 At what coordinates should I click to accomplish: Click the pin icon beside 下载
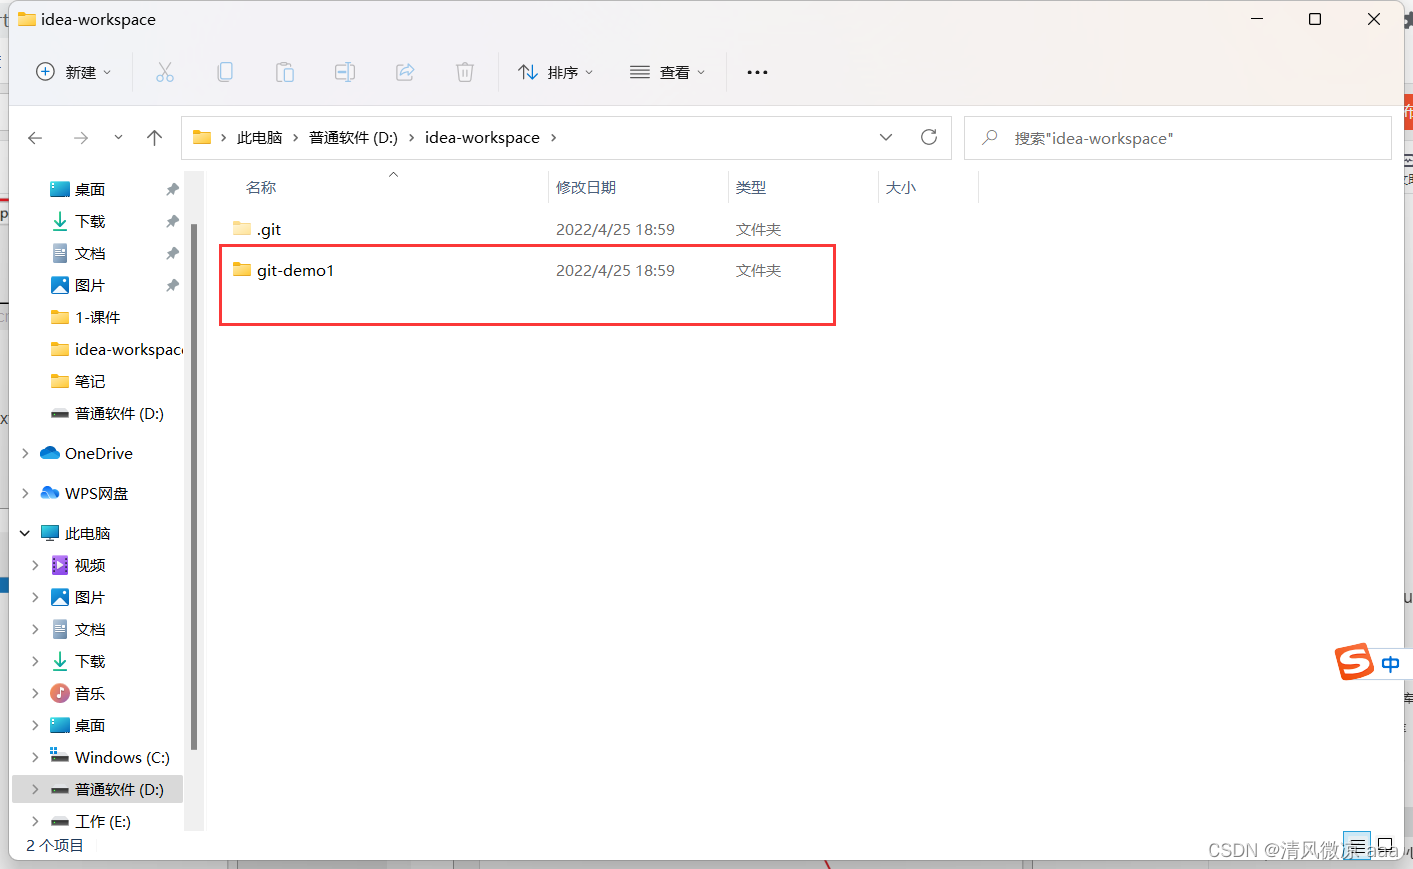[172, 221]
